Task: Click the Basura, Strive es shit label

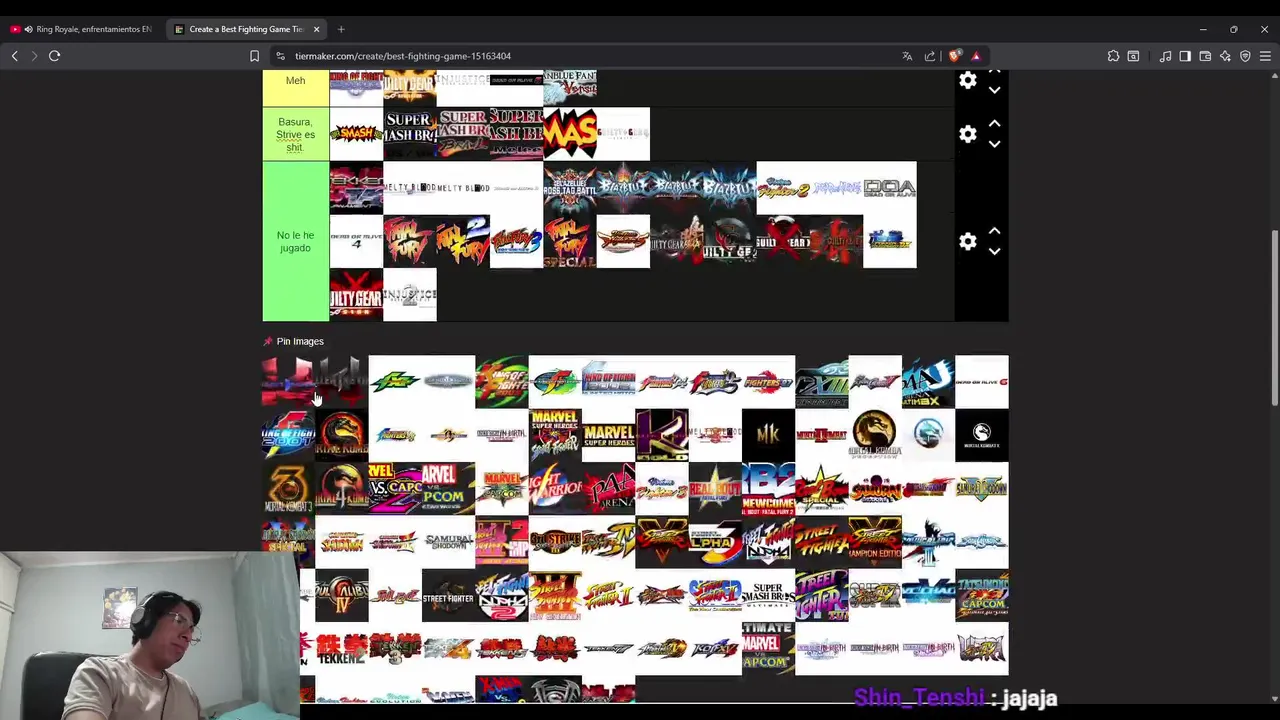Action: (295, 134)
